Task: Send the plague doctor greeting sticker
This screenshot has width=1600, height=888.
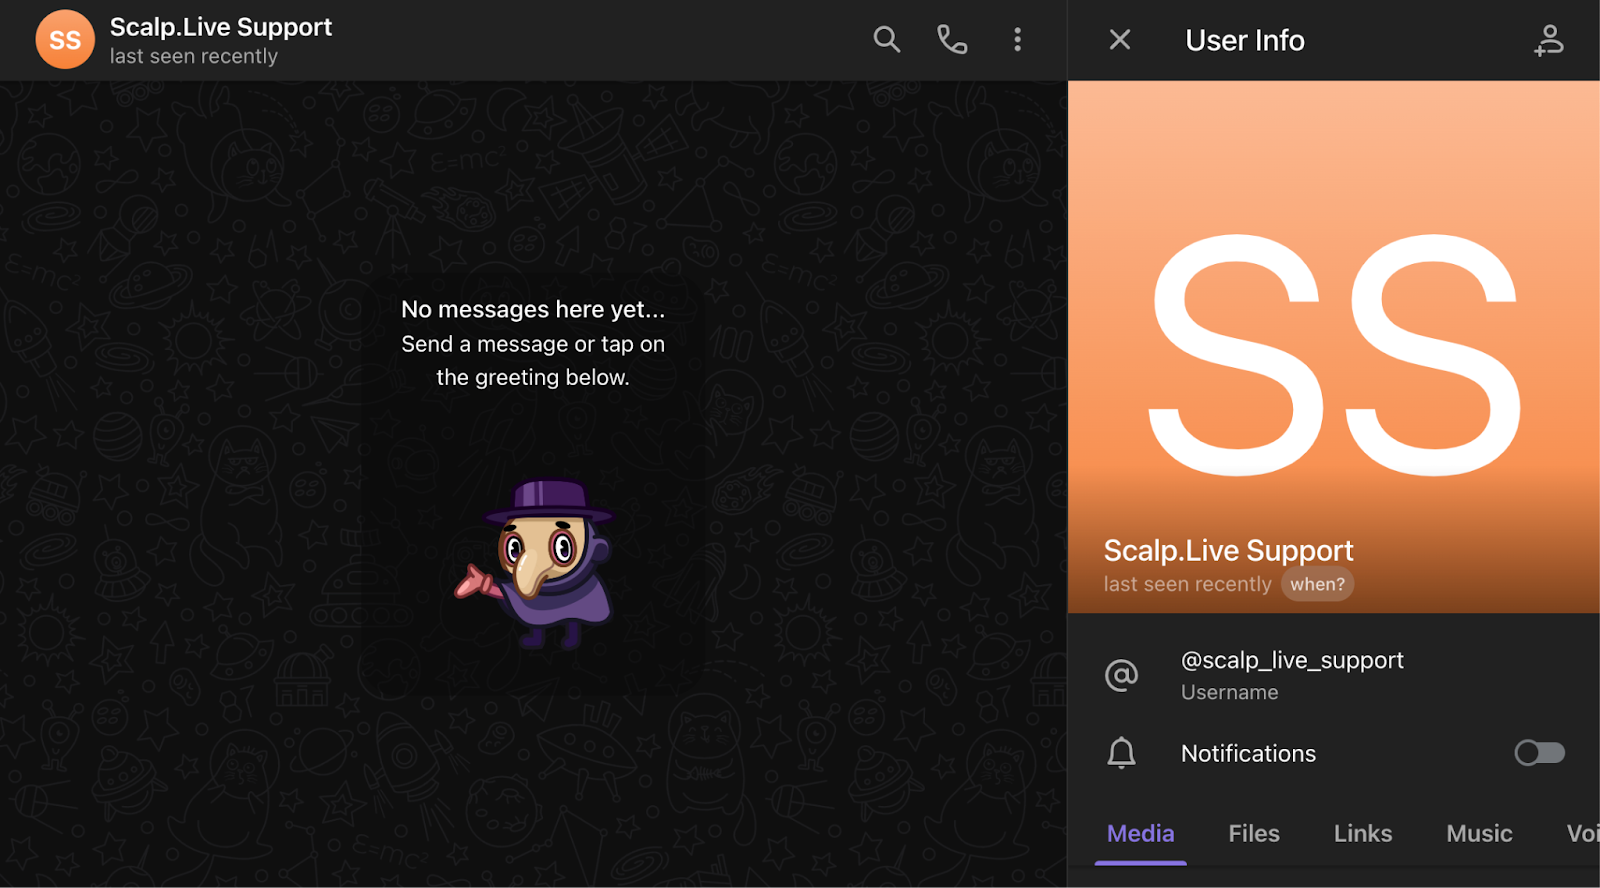Action: [x=534, y=563]
